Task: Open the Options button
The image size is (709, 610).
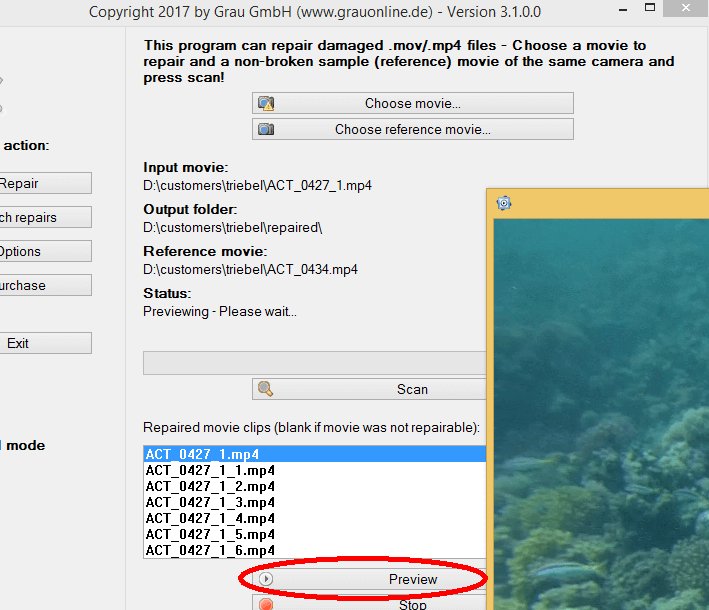Action: [x=45, y=251]
